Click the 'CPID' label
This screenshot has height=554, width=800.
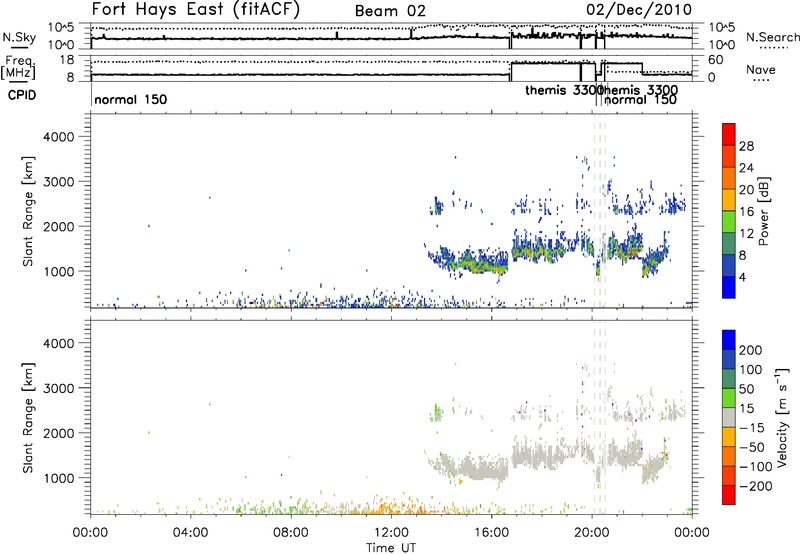tap(22, 95)
